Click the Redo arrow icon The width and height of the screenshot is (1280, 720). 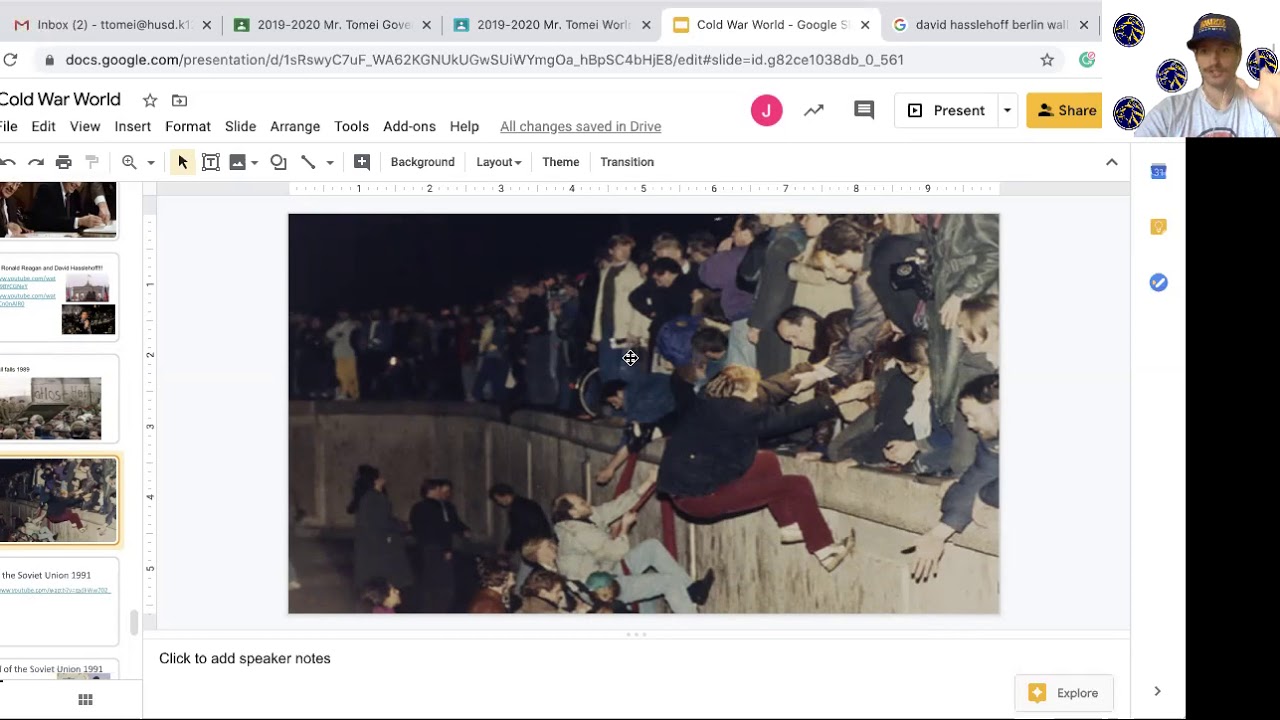pyautogui.click(x=36, y=162)
